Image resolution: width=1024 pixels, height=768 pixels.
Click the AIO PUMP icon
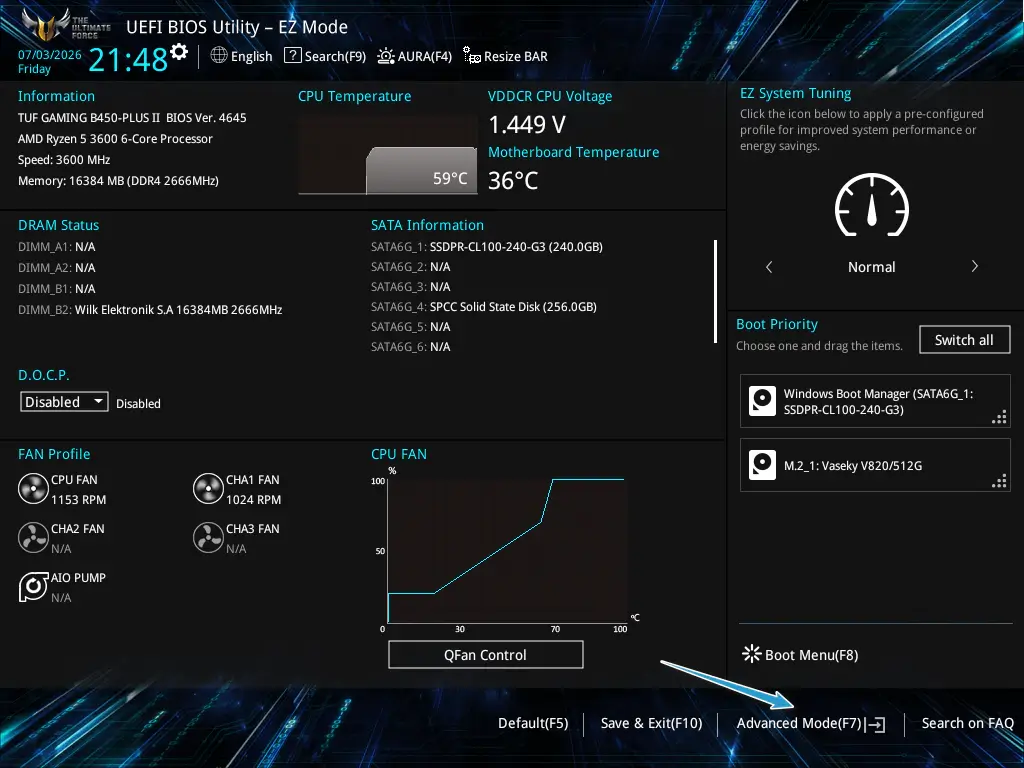[x=33, y=586]
